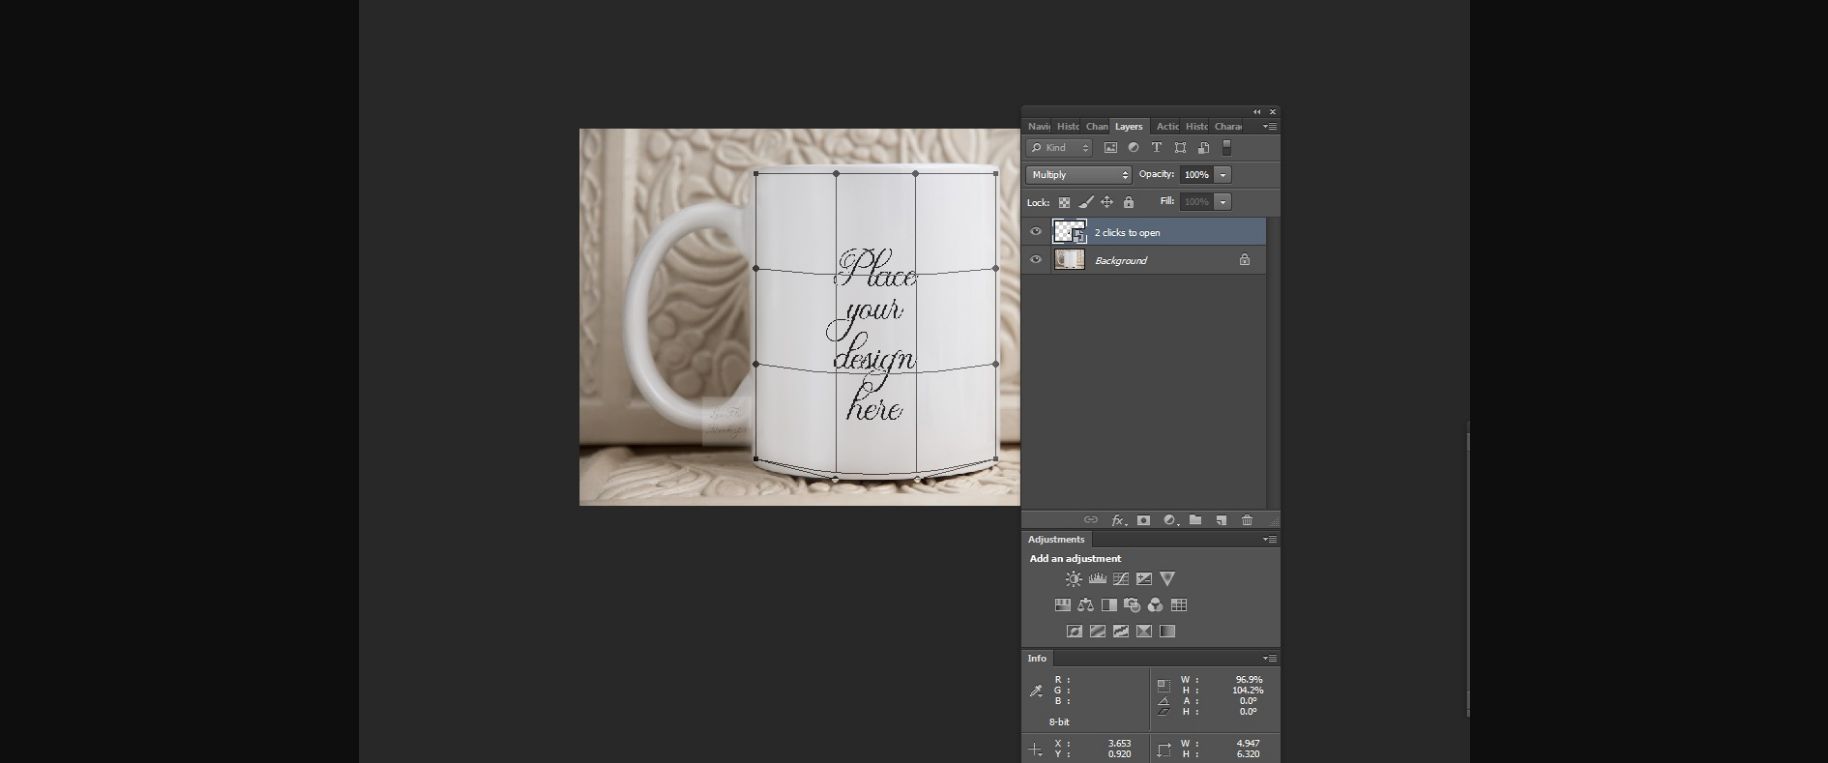
Task: Toggle filter for adjustment layers
Action: pos(1133,148)
